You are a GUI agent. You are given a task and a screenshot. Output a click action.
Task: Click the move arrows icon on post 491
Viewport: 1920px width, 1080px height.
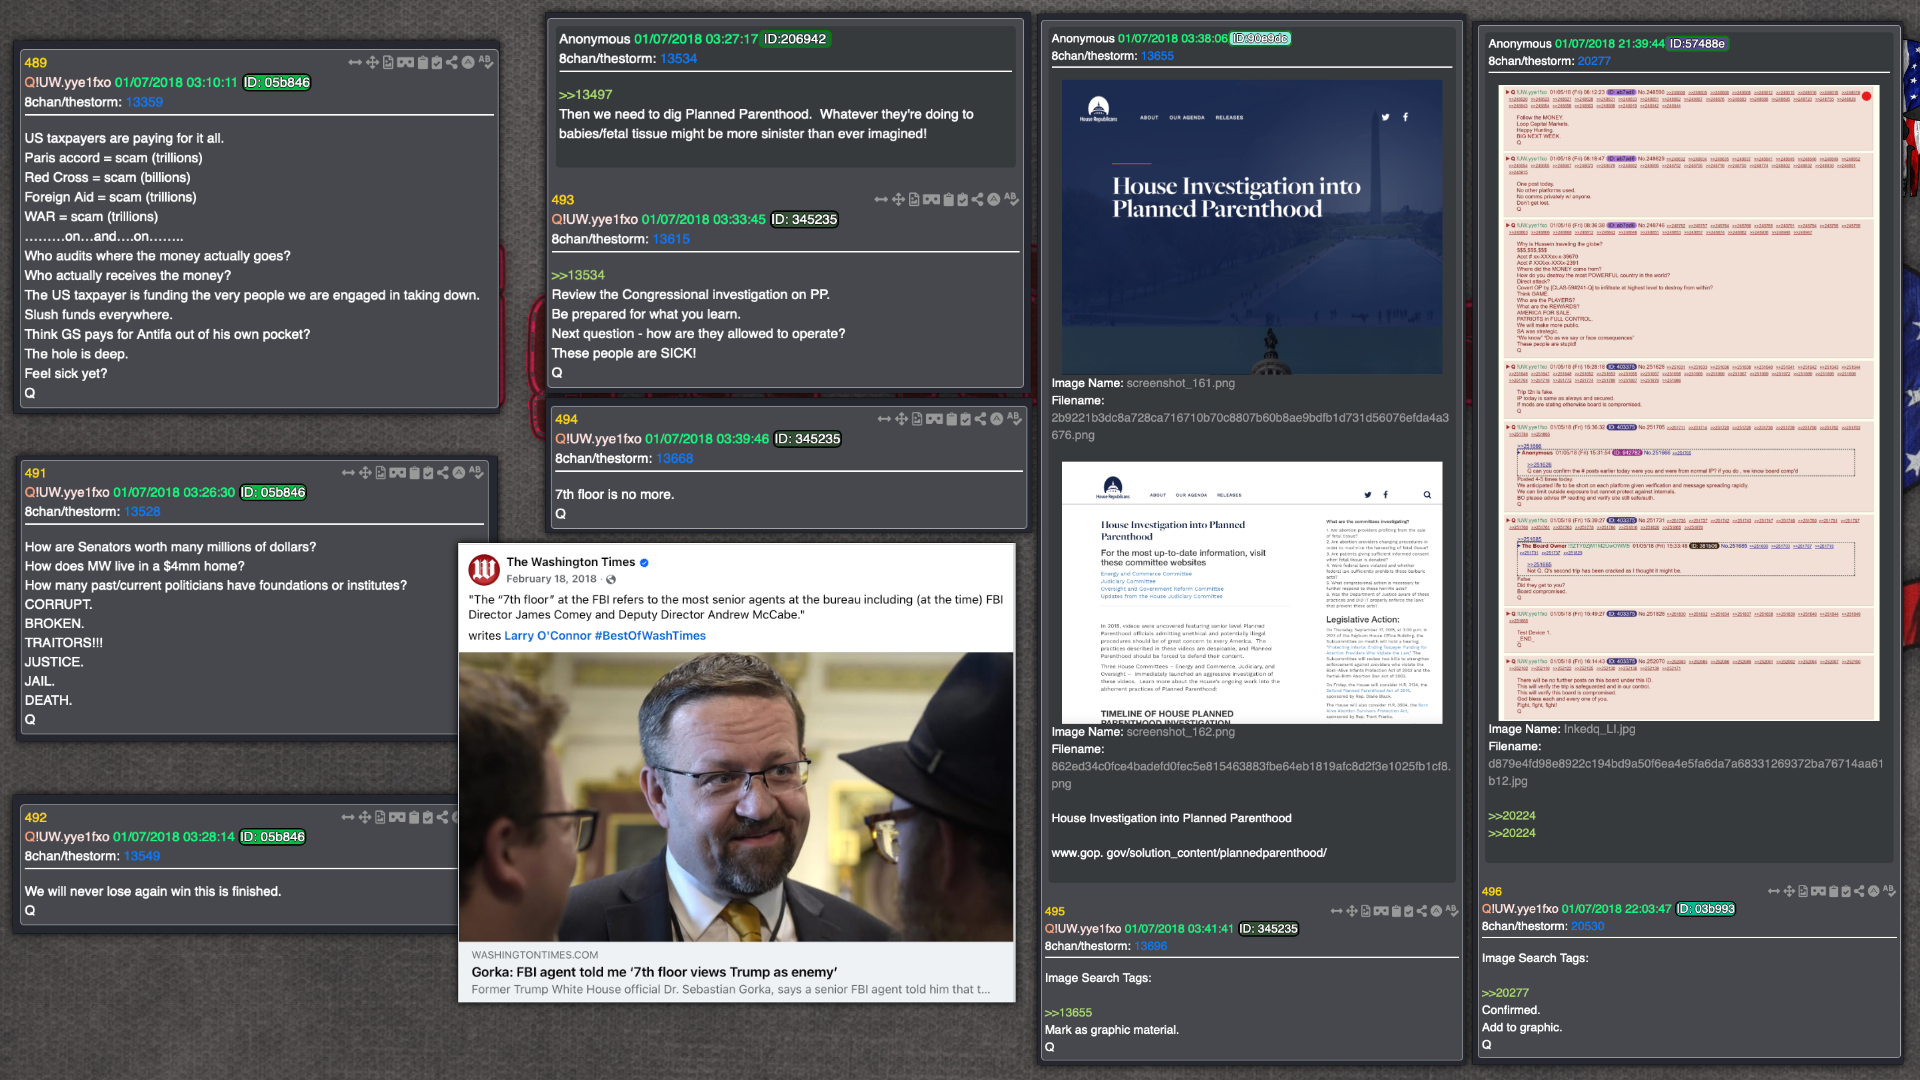coord(365,472)
